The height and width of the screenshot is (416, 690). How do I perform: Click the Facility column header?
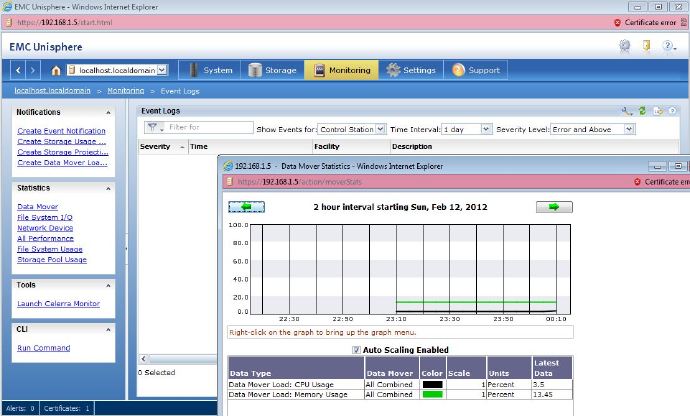click(351, 147)
